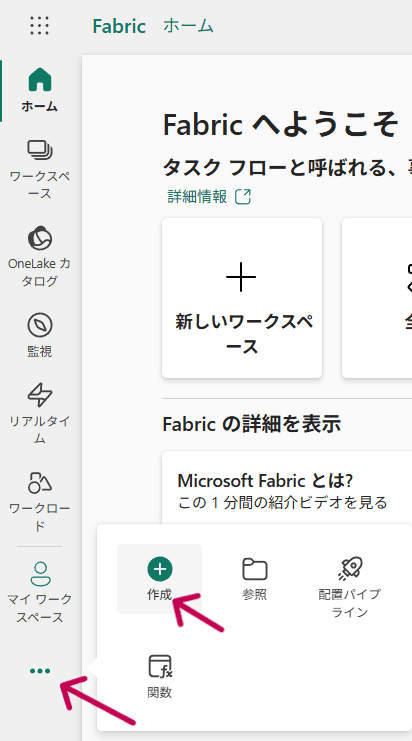Open ワークロード in the sidebar
This screenshot has height=741, width=412.
pos(40,501)
